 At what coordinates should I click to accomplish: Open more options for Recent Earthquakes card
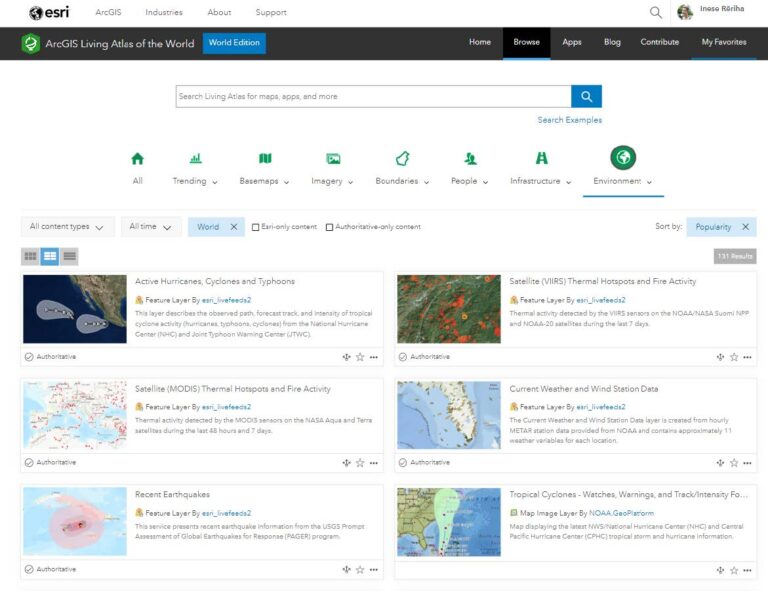pyautogui.click(x=373, y=569)
